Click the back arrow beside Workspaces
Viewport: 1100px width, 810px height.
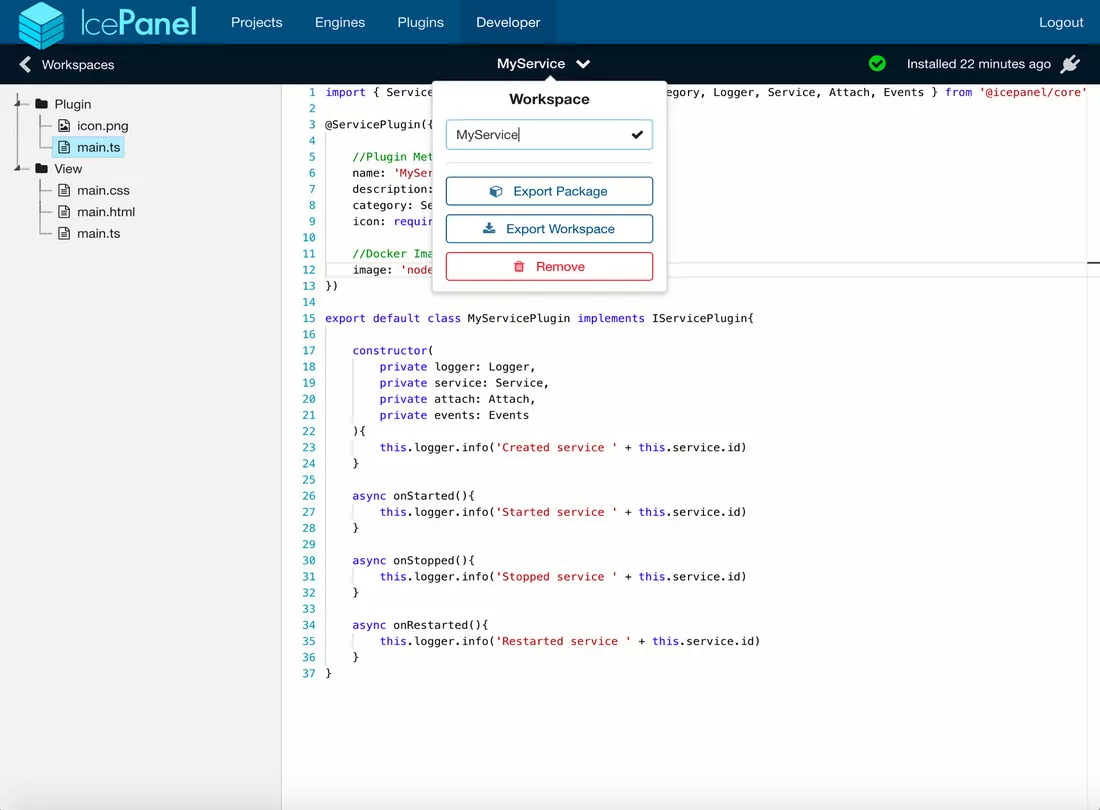pyautogui.click(x=23, y=62)
